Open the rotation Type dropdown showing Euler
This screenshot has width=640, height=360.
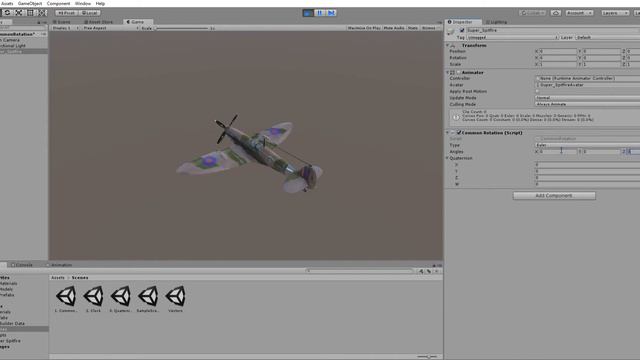(x=587, y=145)
